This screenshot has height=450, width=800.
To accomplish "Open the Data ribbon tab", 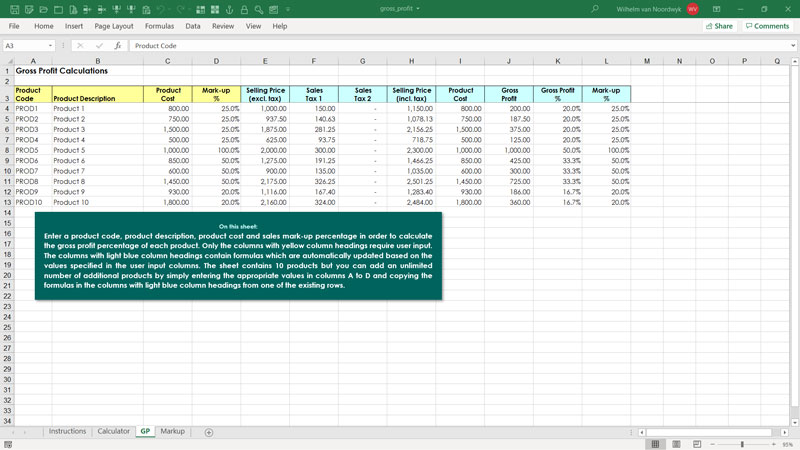I will (193, 26).
